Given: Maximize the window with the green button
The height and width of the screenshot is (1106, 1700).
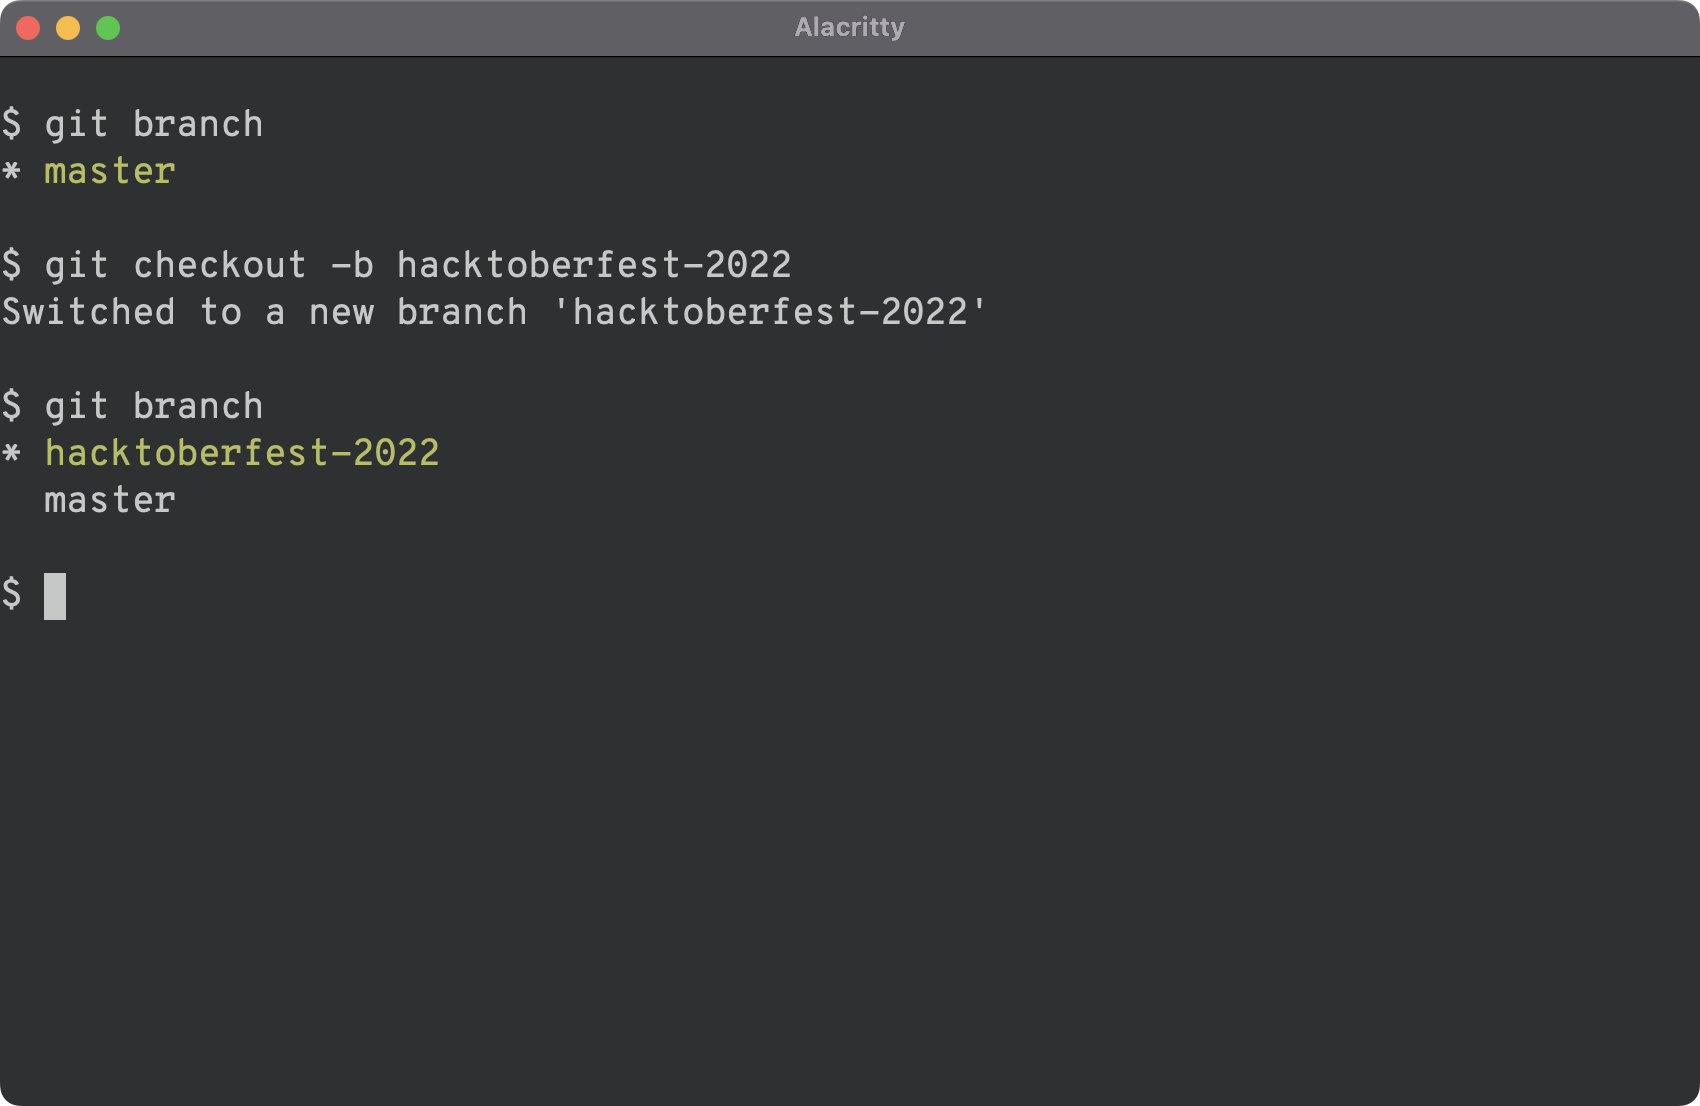Looking at the screenshot, I should pos(108,28).
